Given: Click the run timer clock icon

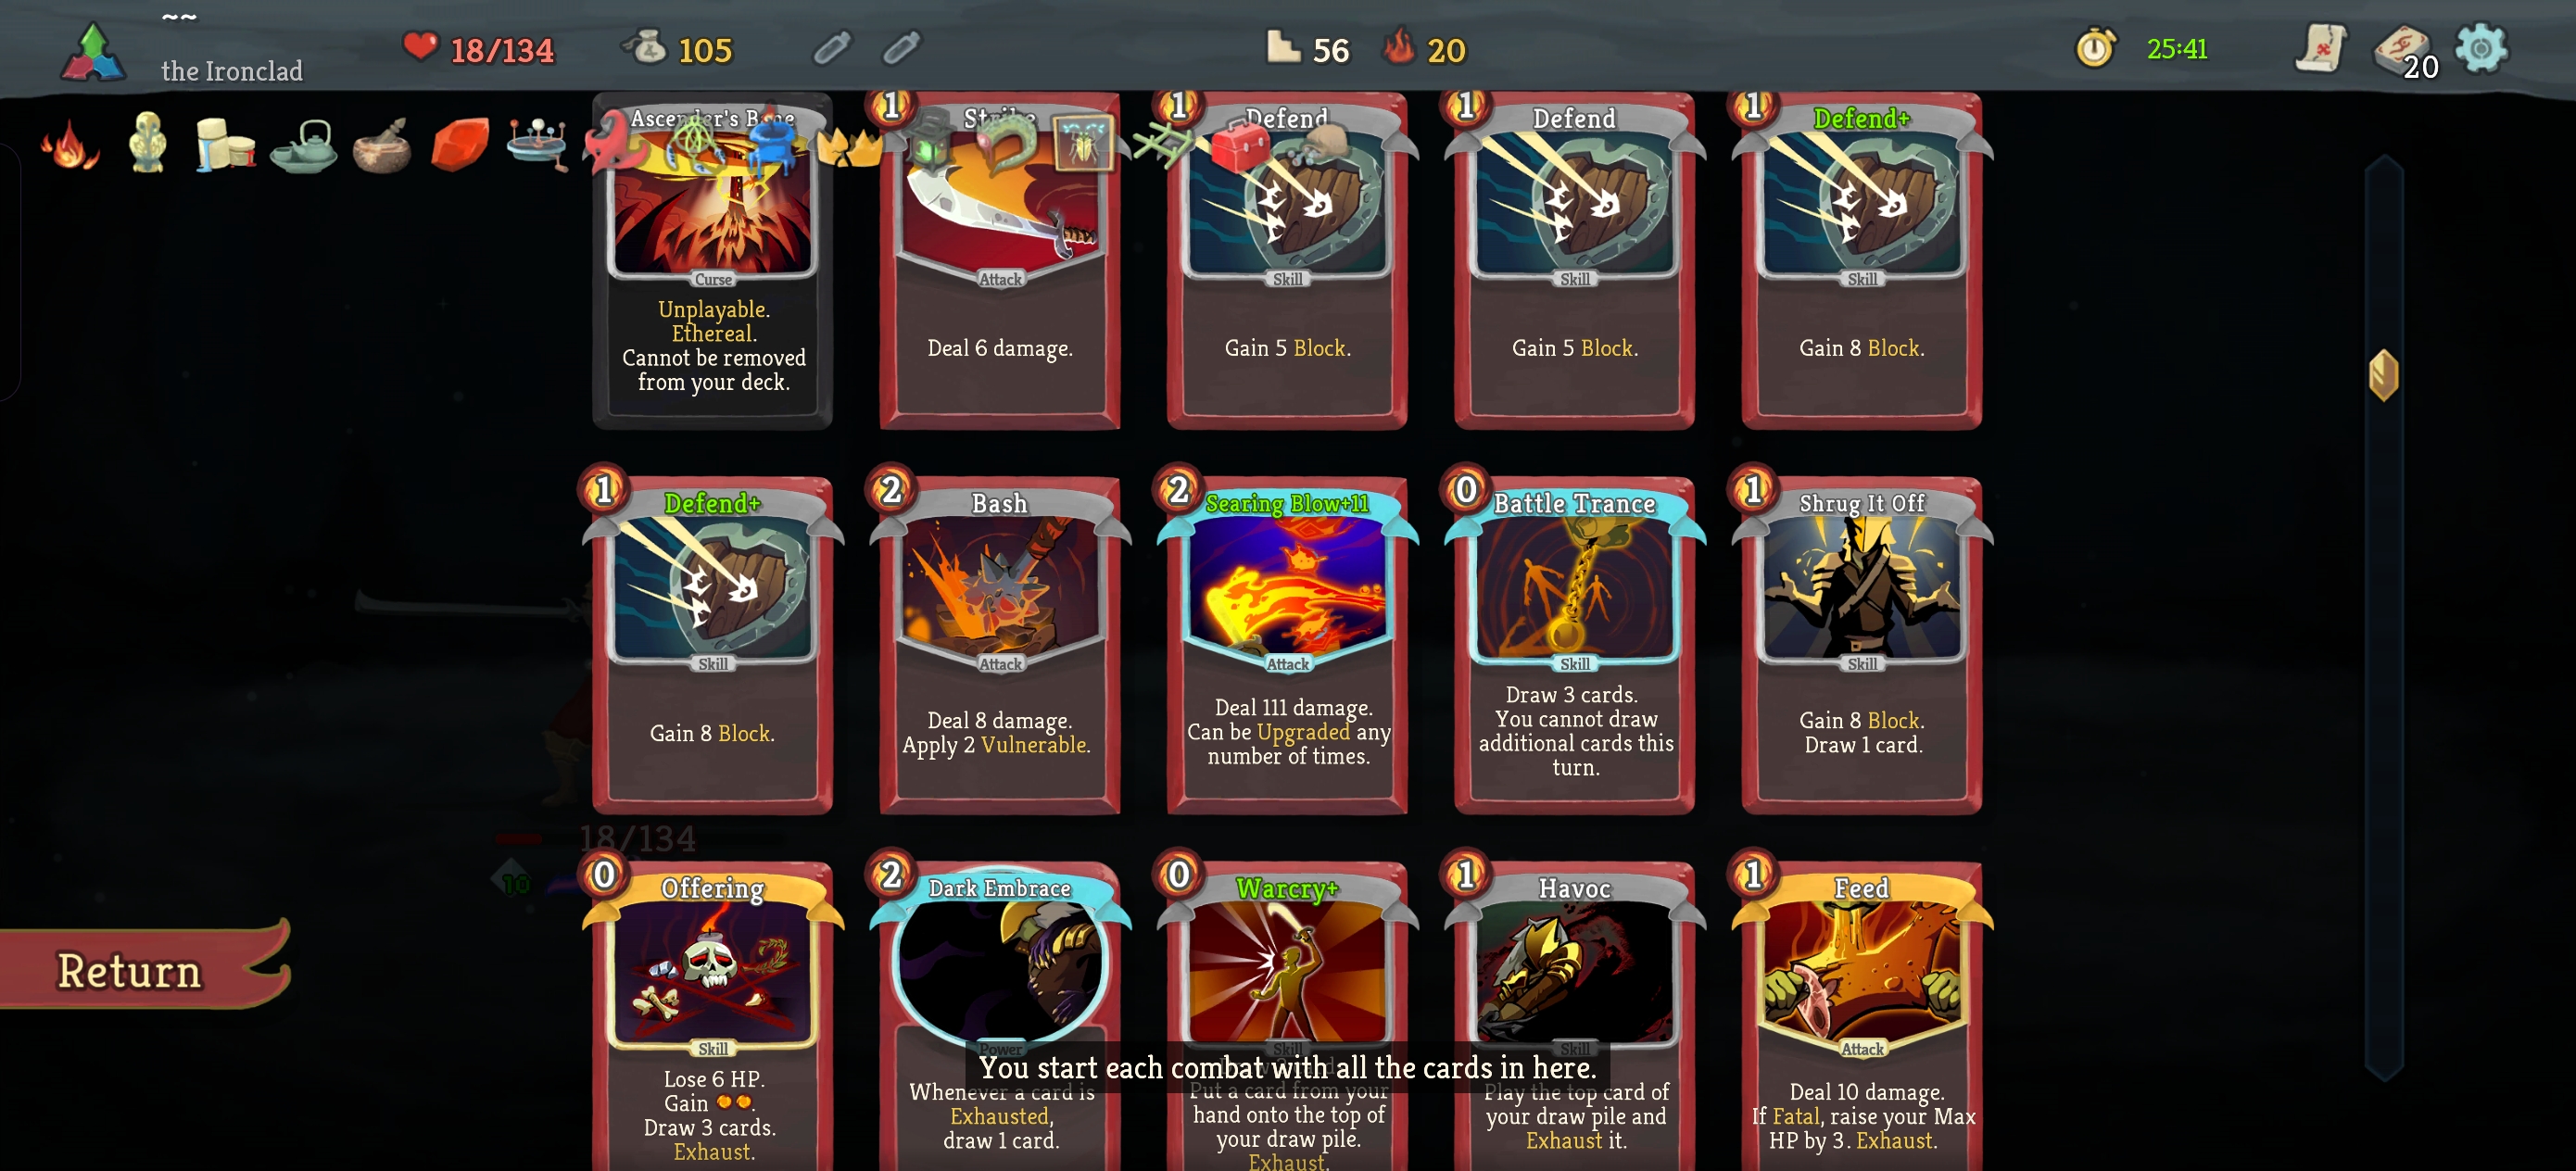Looking at the screenshot, I should point(2095,48).
